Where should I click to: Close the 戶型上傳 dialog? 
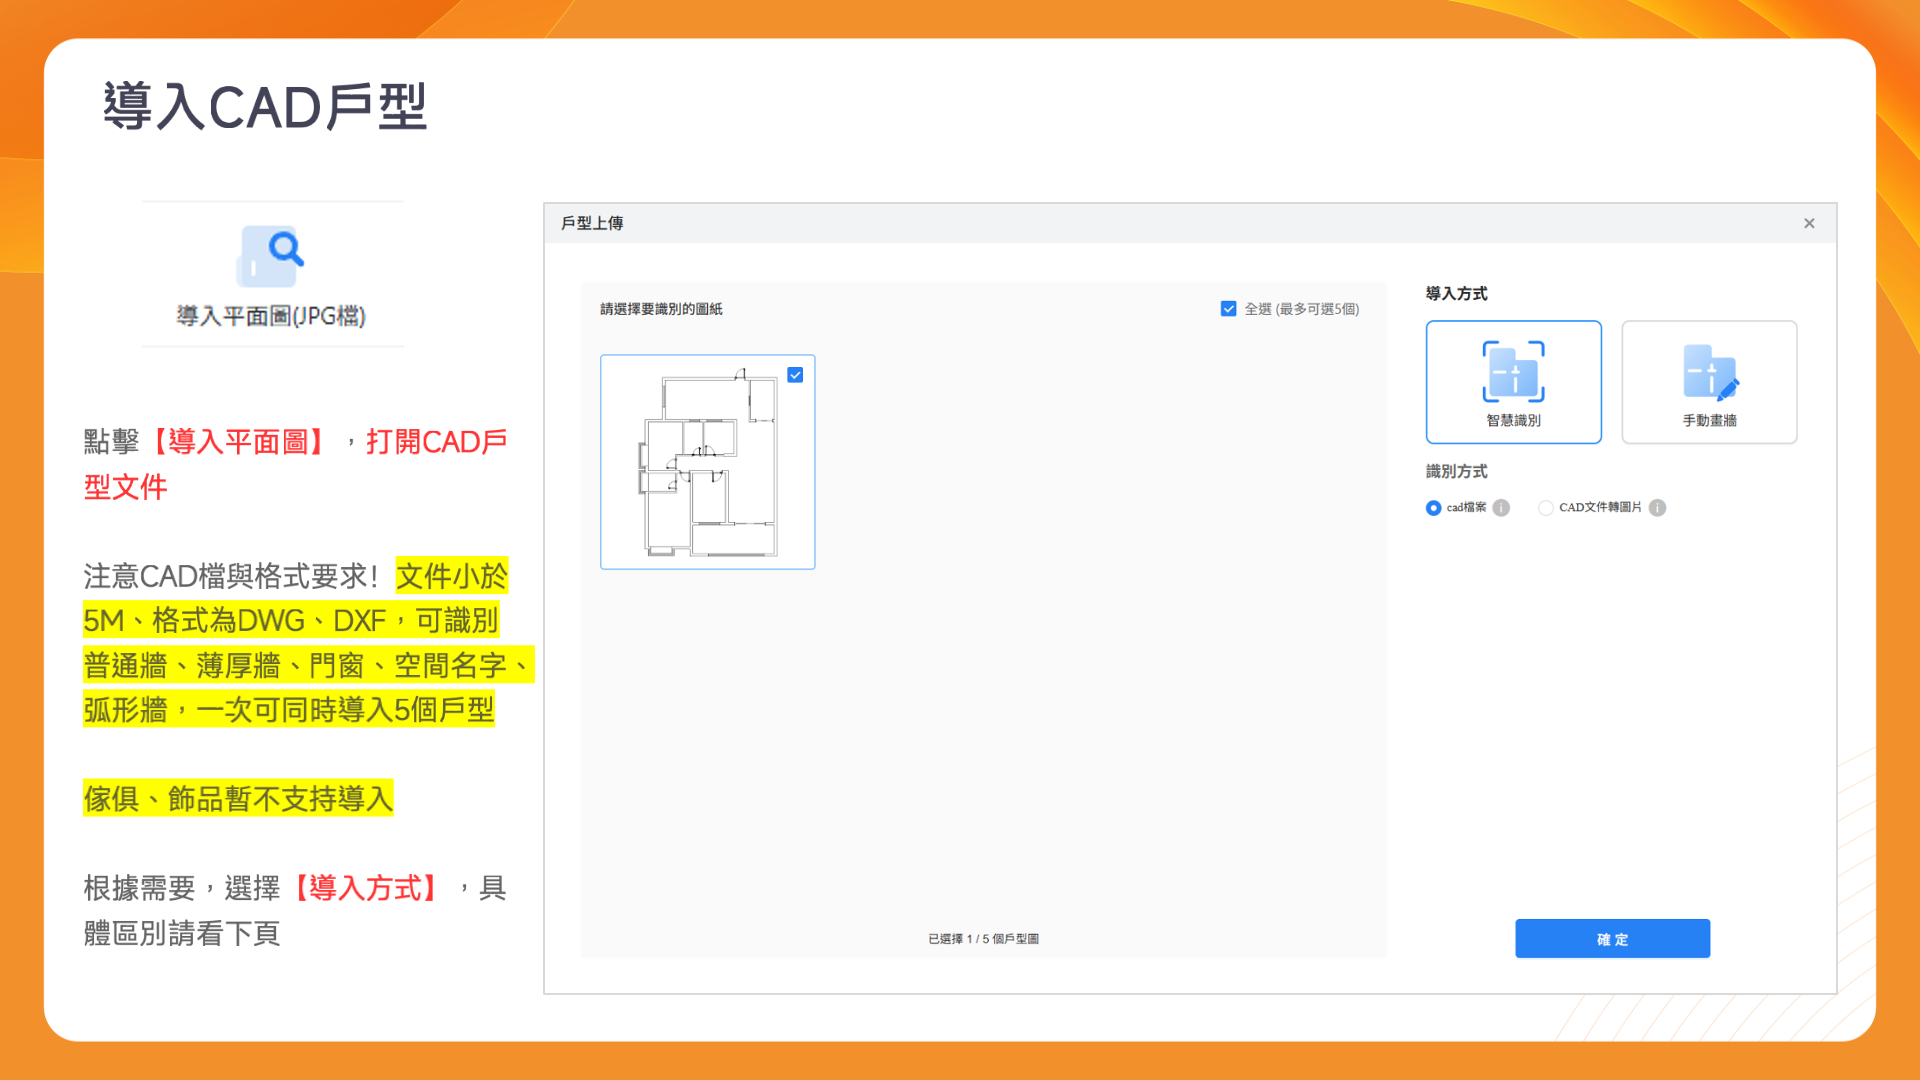[x=1809, y=223]
